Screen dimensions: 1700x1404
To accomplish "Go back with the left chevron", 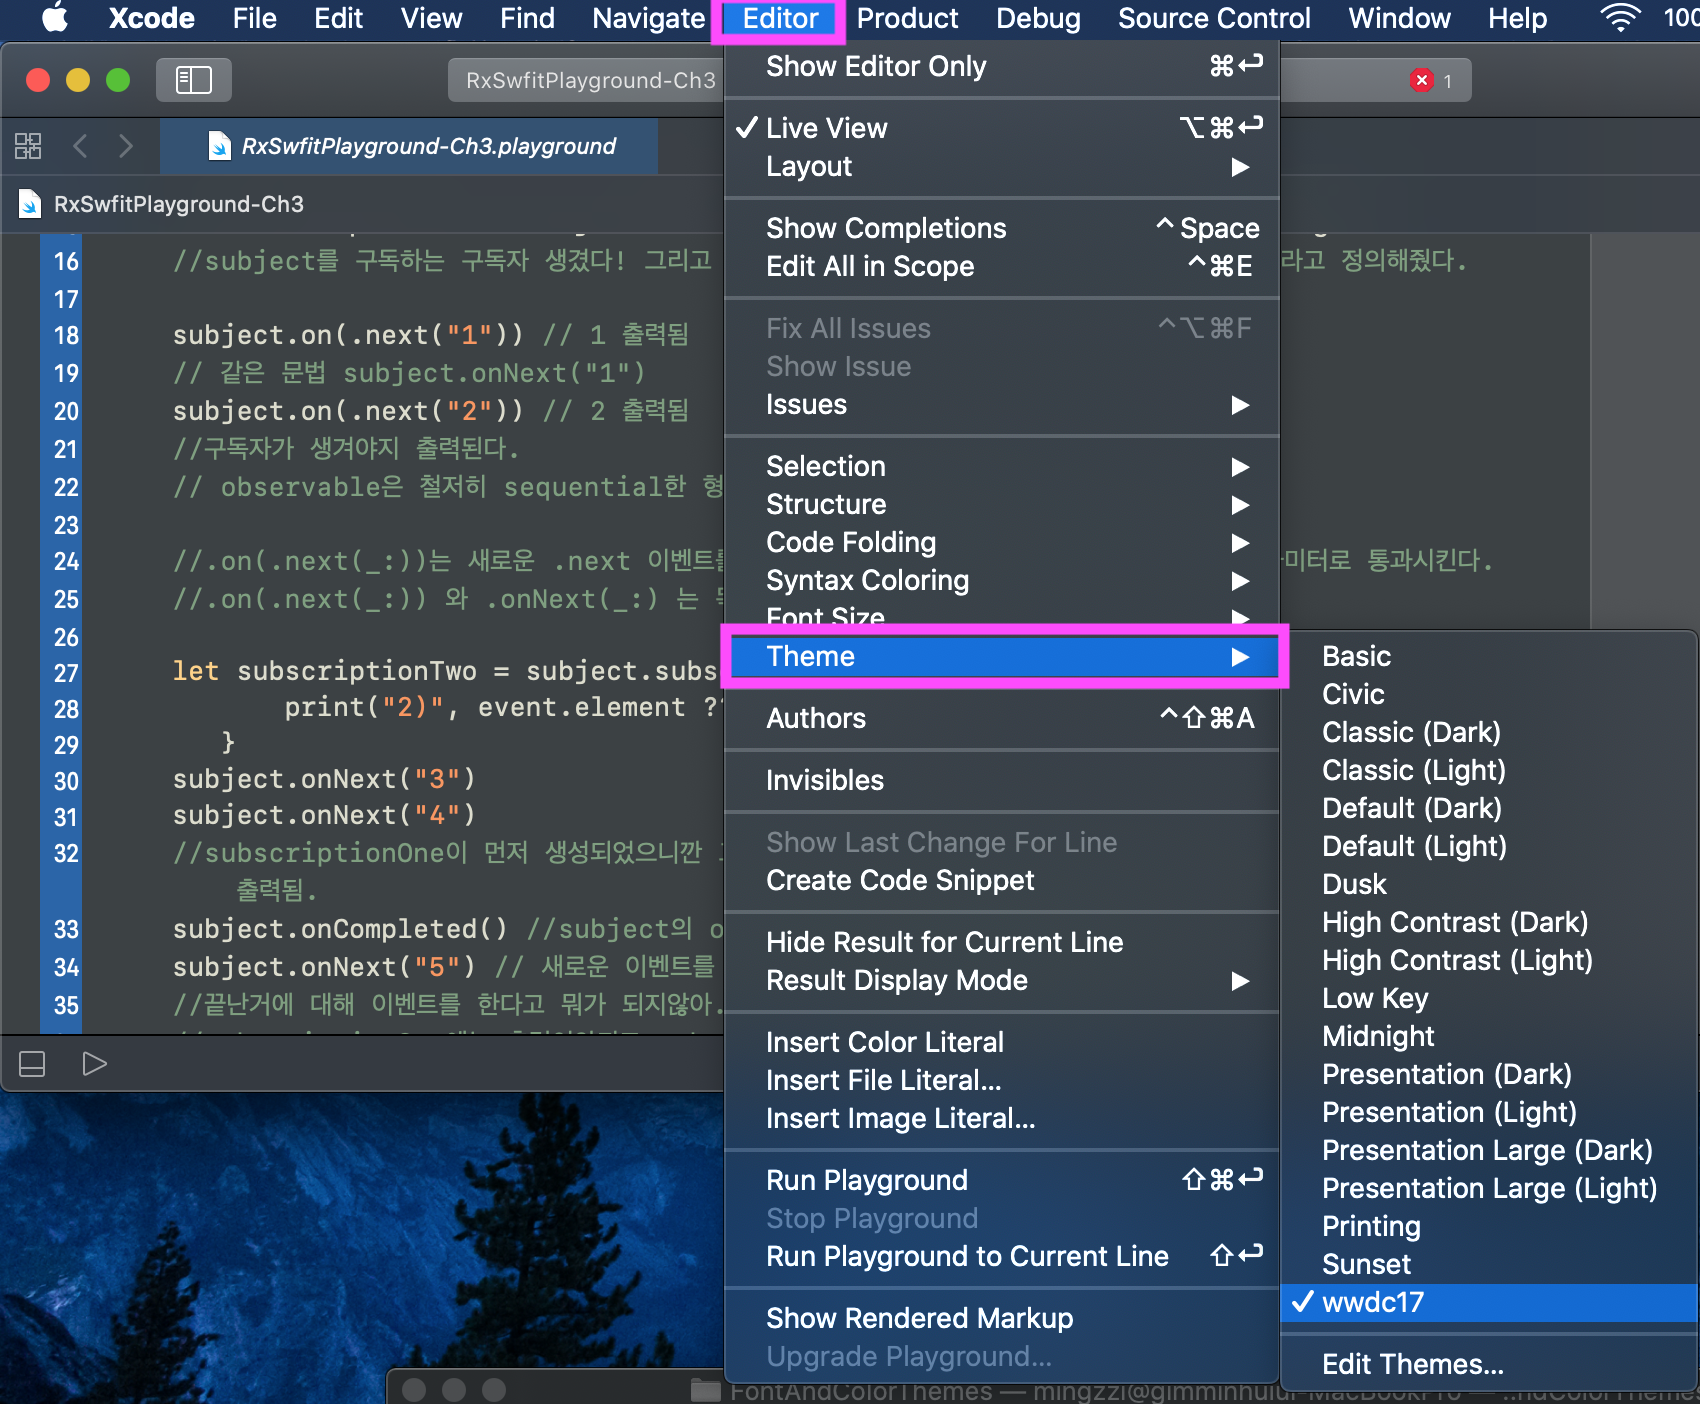I will pyautogui.click(x=81, y=146).
